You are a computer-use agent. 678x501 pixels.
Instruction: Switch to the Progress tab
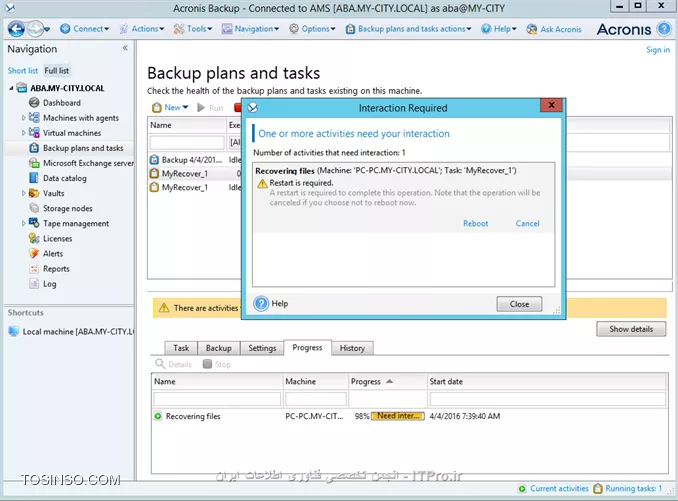pyautogui.click(x=307, y=348)
